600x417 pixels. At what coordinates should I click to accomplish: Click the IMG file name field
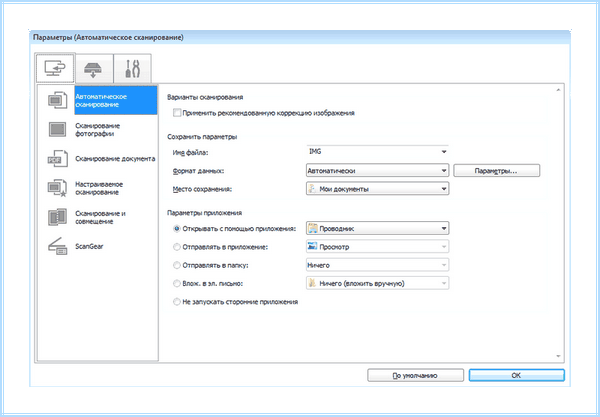(377, 152)
